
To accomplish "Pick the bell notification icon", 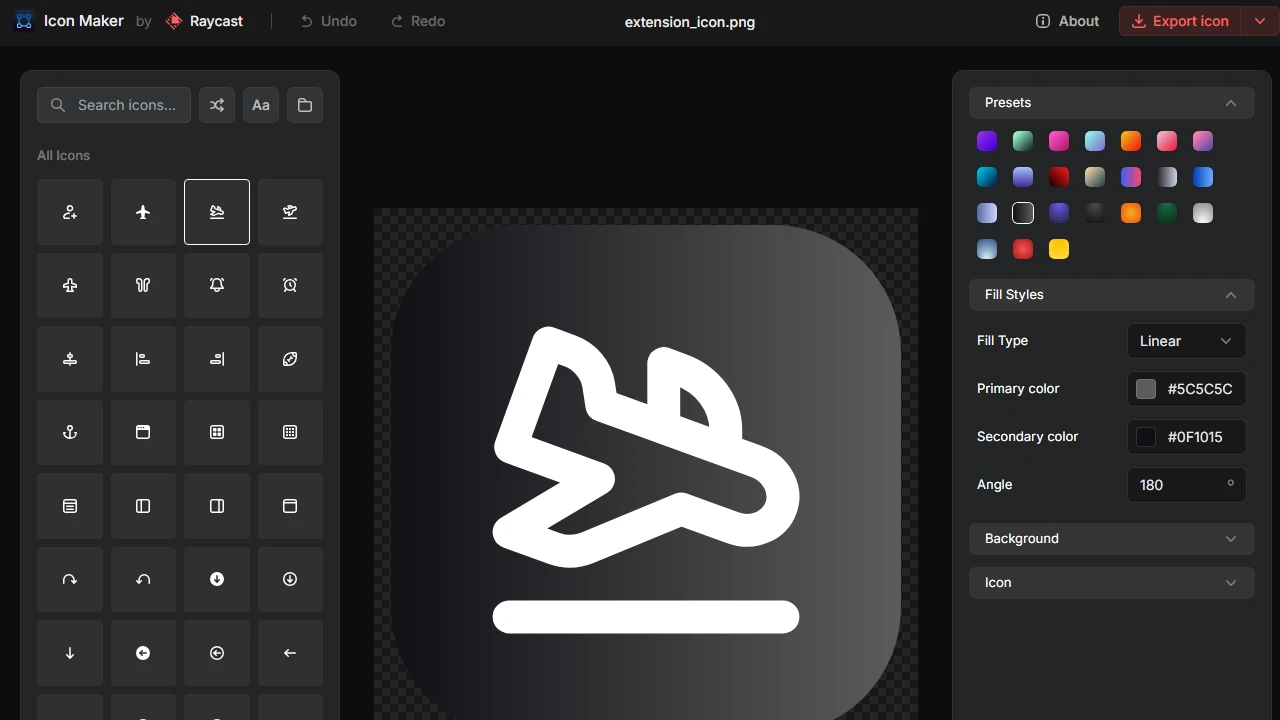I will [x=217, y=285].
